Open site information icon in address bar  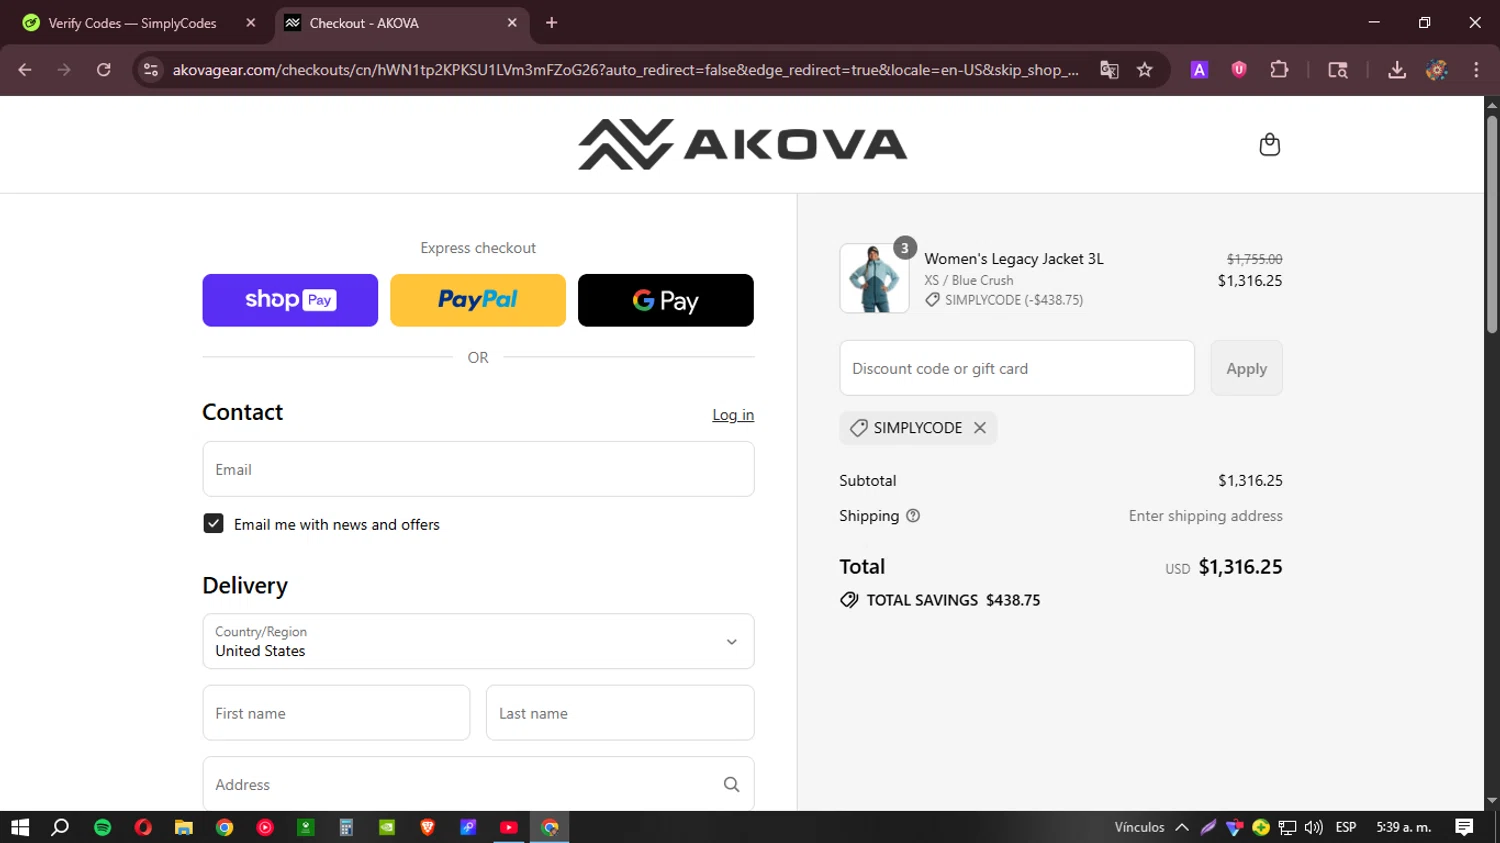click(151, 70)
